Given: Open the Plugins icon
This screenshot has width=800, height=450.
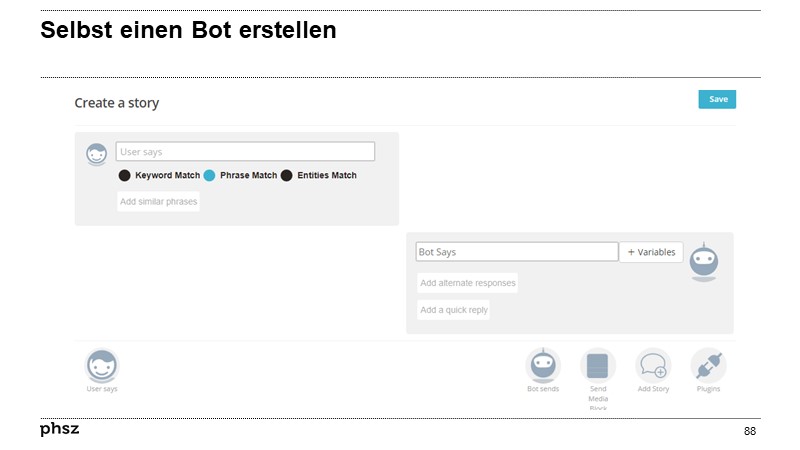Looking at the screenshot, I should pyautogui.click(x=708, y=366).
